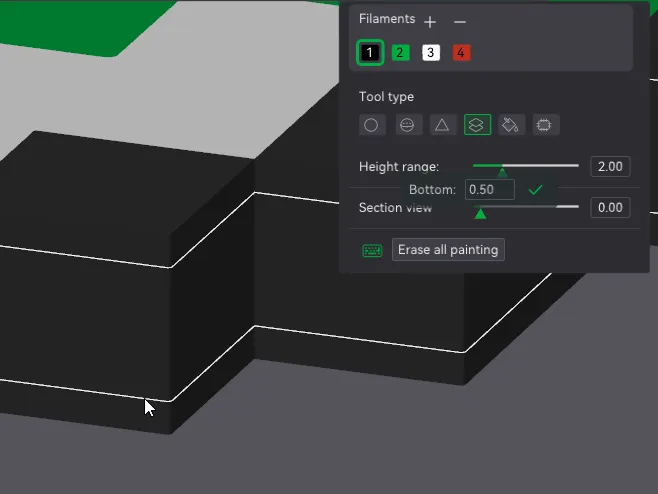The height and width of the screenshot is (494, 658).
Task: Click the Height range 2.00 value field
Action: click(610, 167)
